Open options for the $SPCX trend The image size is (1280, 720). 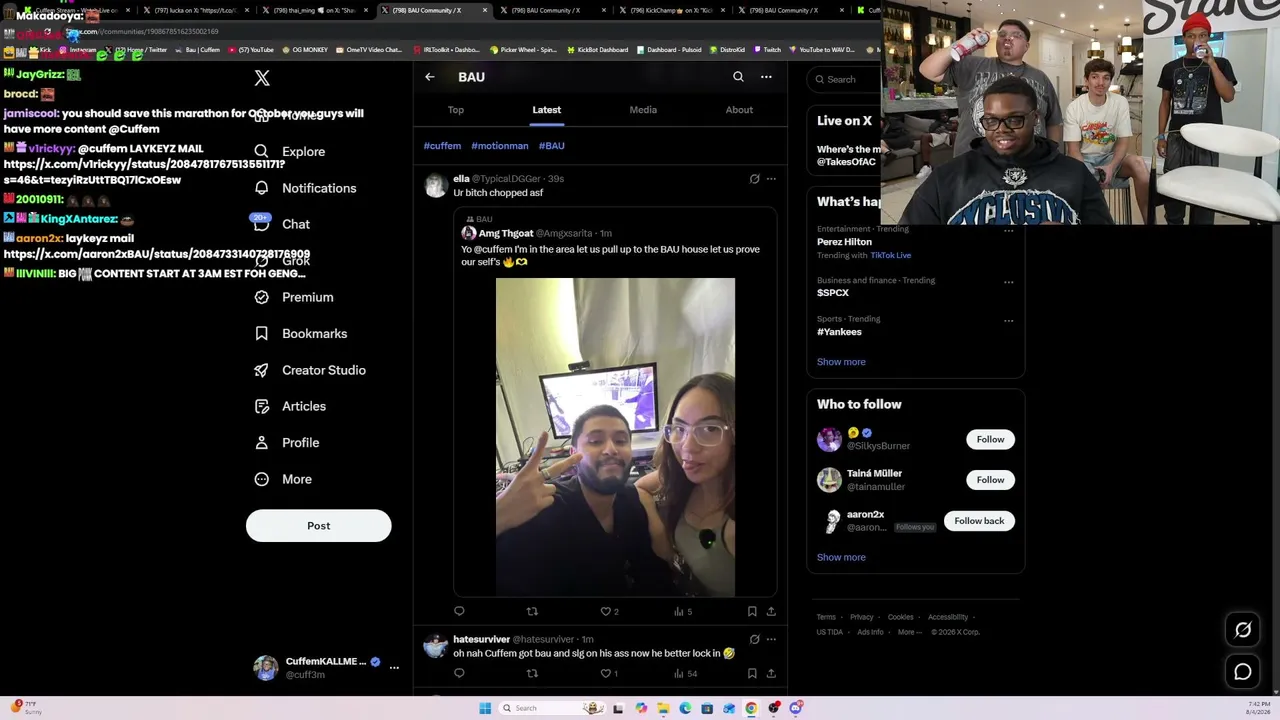1008,282
